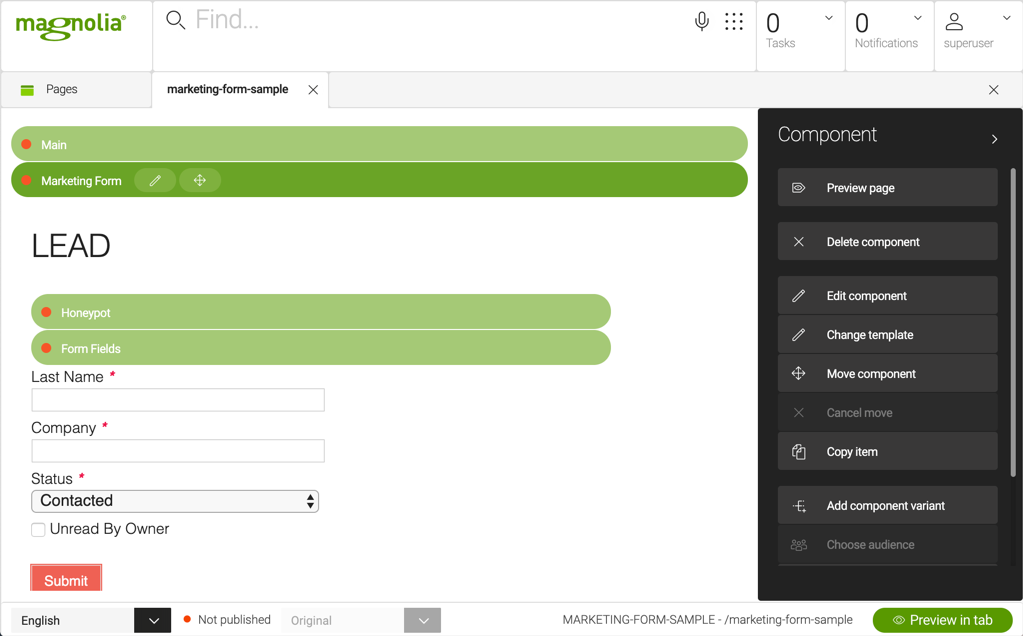
Task: Select the Marketing Form component bar
Action: click(379, 180)
